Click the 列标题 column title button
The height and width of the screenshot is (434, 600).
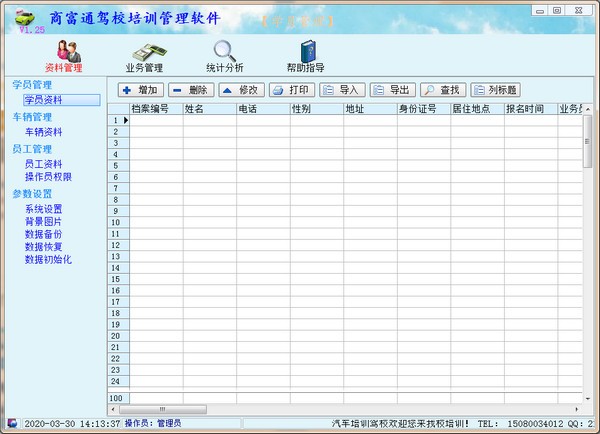point(495,90)
